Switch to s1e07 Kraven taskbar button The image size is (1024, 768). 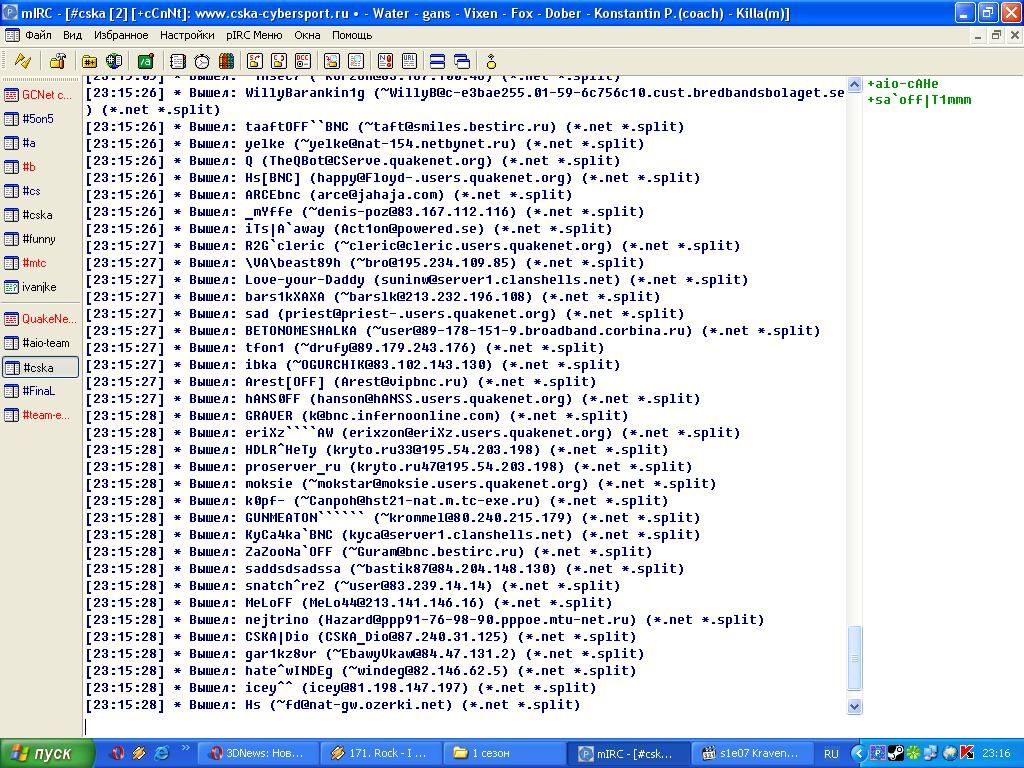click(752, 753)
